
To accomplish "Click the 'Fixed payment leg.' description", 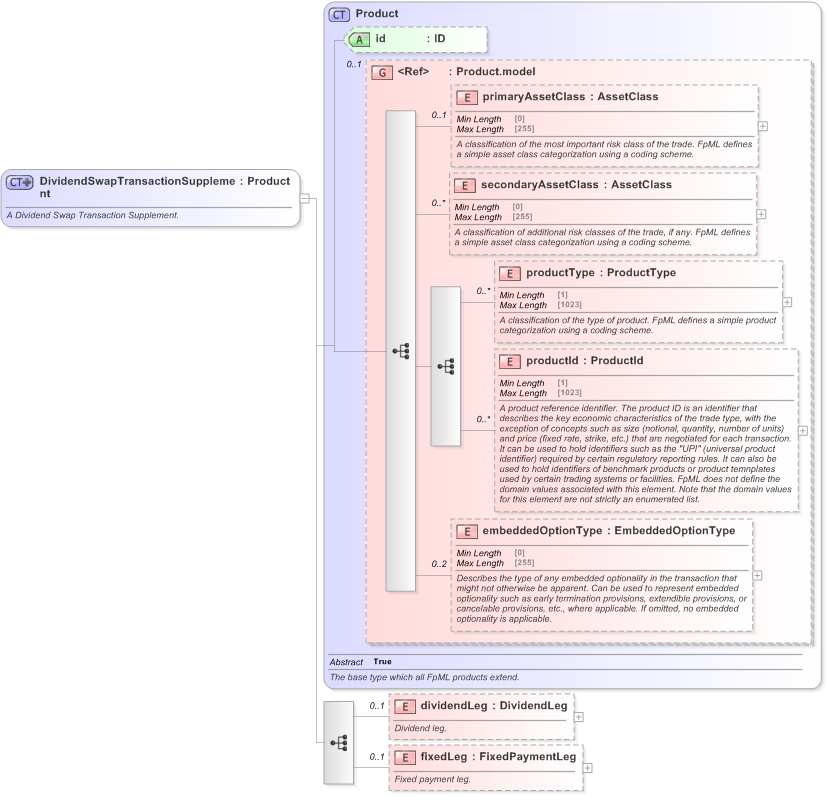I will (x=432, y=780).
